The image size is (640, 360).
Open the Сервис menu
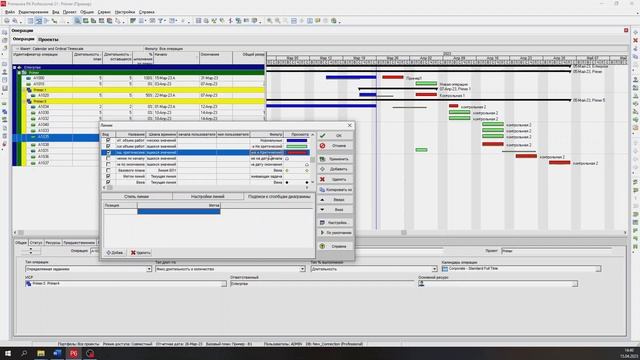[x=104, y=12]
